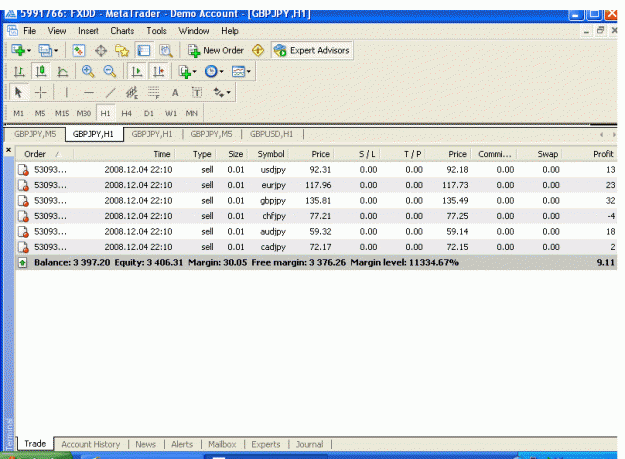Zoom out of the chart
625x459 pixels.
pos(110,72)
